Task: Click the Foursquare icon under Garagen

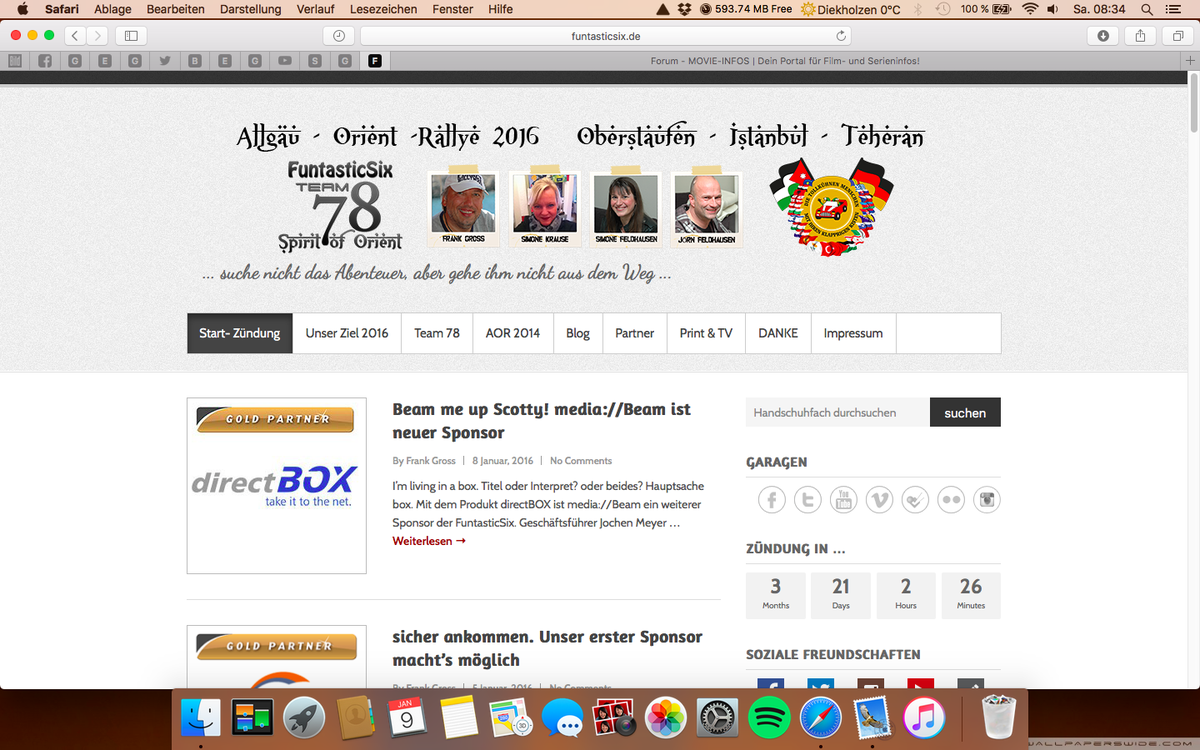Action: point(915,499)
